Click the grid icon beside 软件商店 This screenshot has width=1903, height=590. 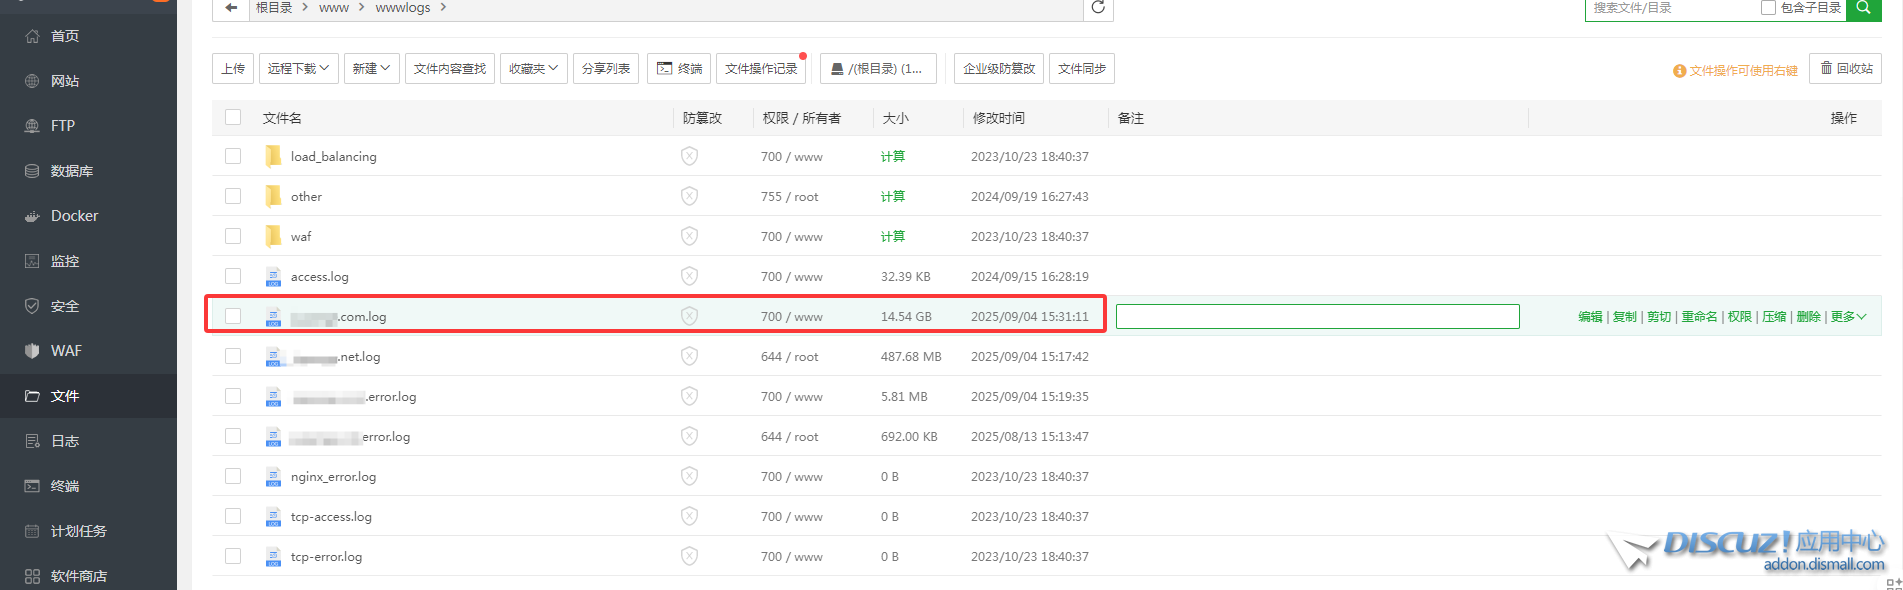click(x=32, y=576)
